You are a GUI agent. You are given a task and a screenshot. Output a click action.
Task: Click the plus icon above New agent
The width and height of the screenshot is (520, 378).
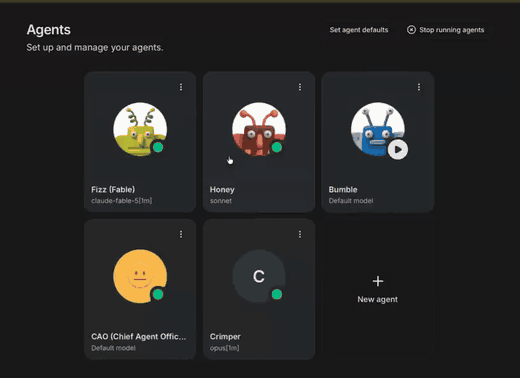tap(378, 281)
